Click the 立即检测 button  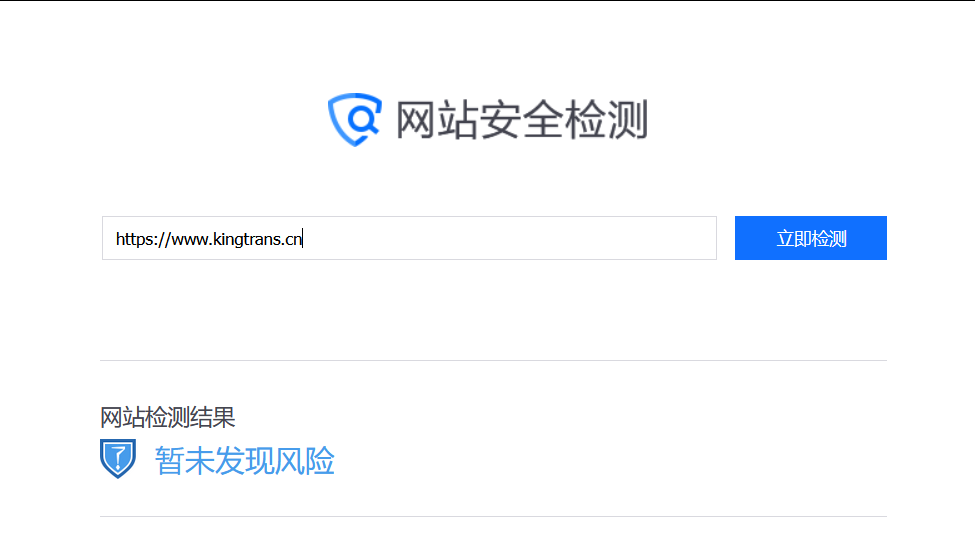(x=810, y=238)
